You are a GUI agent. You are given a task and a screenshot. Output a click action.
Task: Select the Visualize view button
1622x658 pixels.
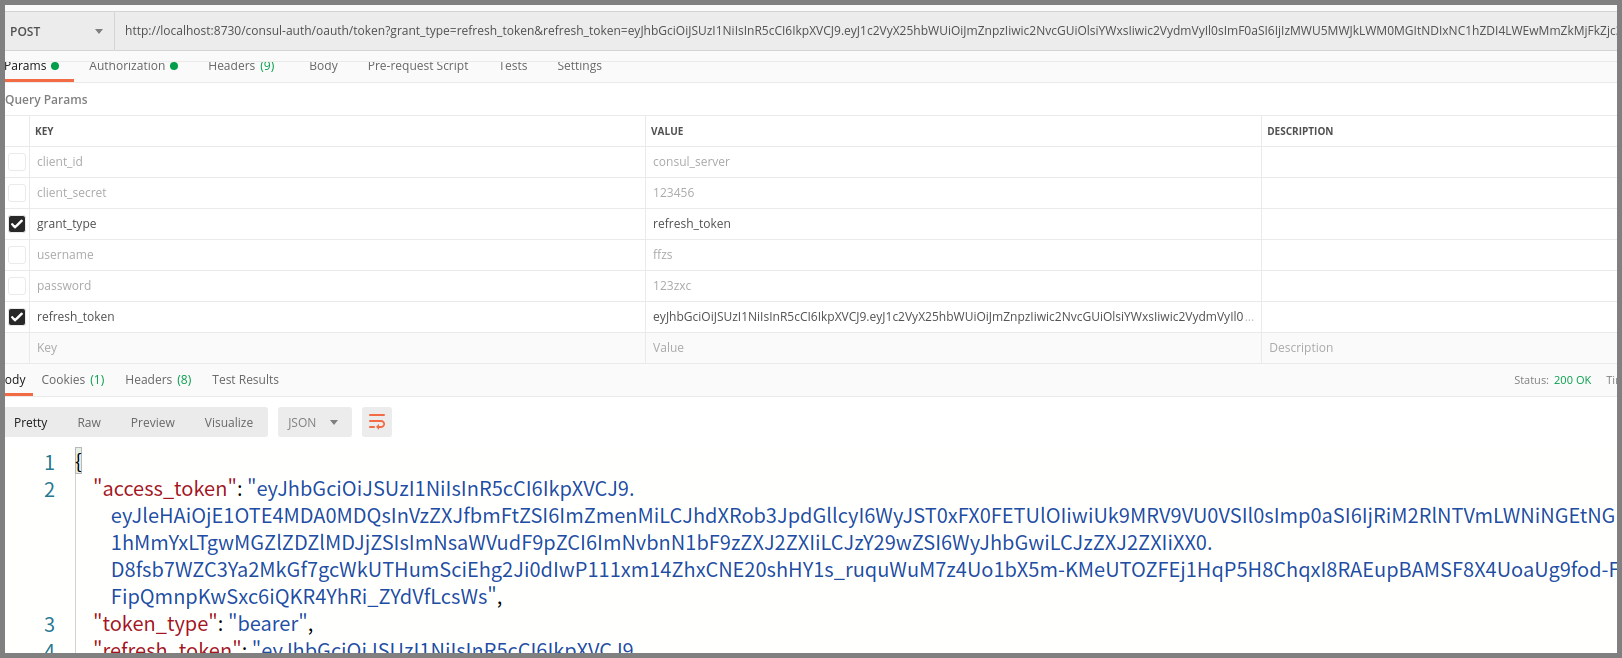coord(229,423)
